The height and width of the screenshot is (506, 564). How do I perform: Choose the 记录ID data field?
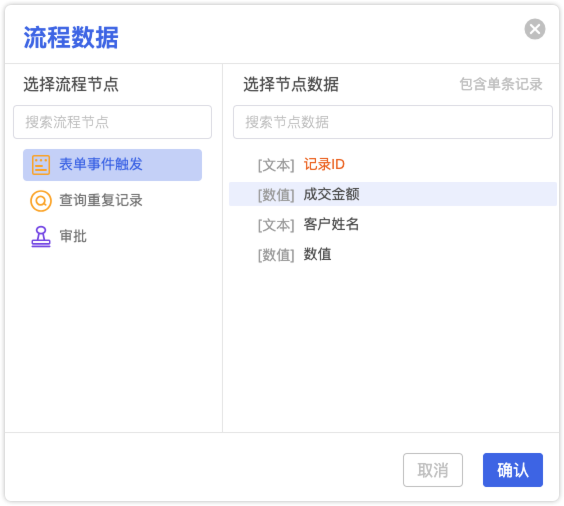324,164
